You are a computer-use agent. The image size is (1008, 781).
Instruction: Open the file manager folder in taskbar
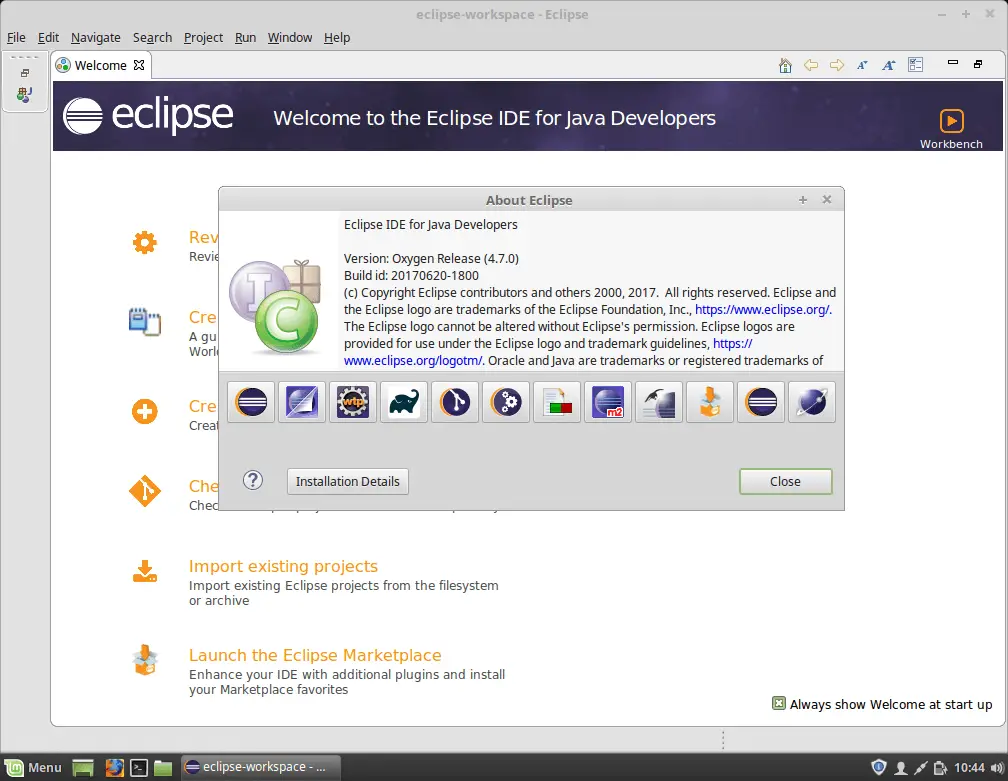tap(163, 768)
